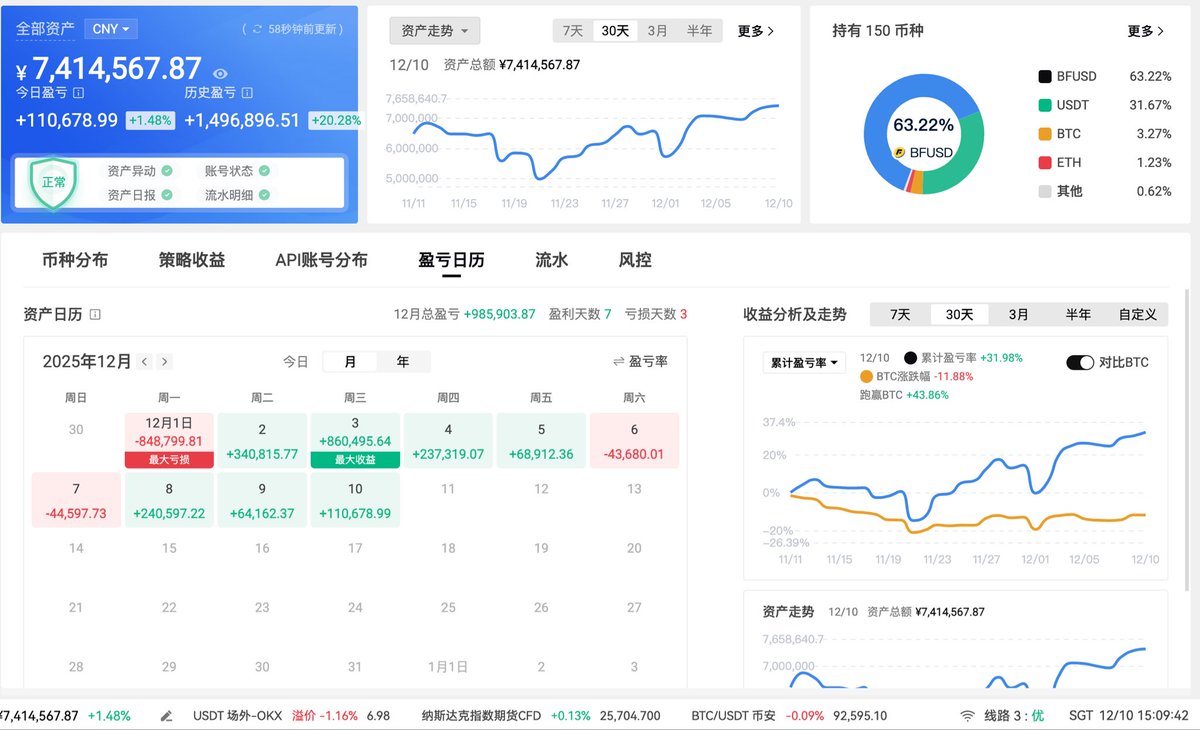Select 7天 in 收益分析及走势
1200x730 pixels.
(900, 314)
